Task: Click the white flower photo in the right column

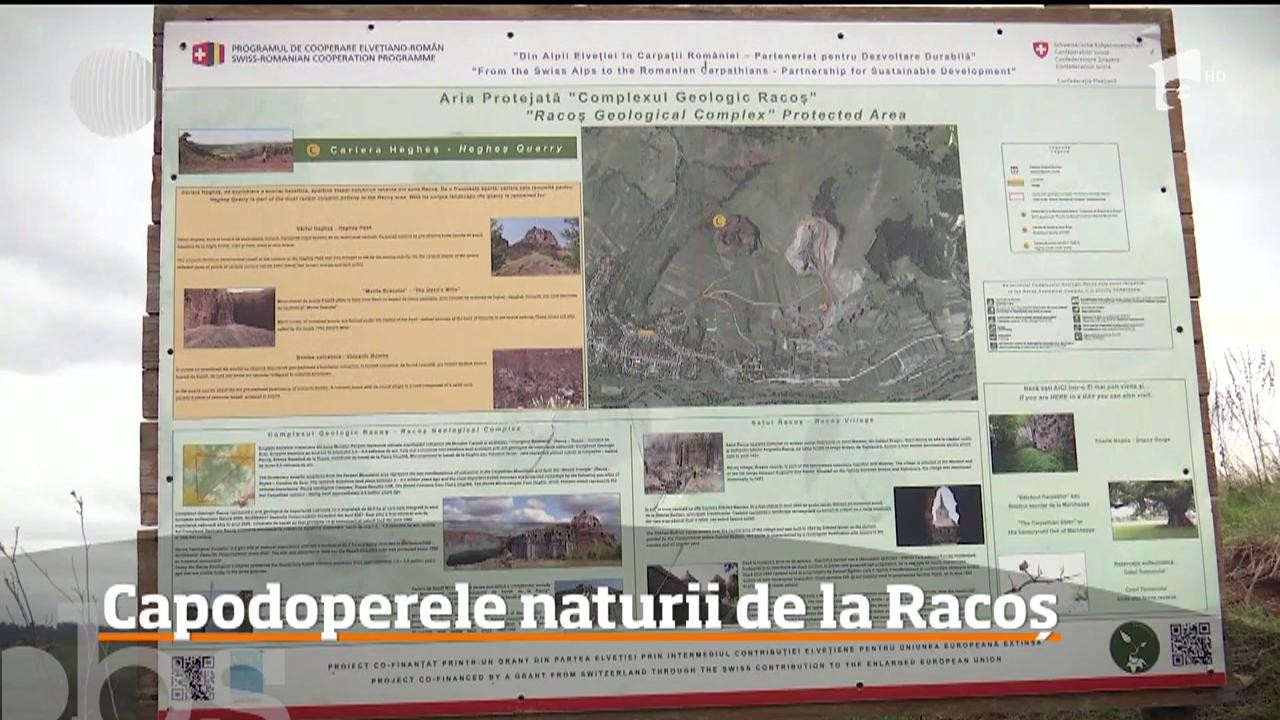Action: (1043, 581)
